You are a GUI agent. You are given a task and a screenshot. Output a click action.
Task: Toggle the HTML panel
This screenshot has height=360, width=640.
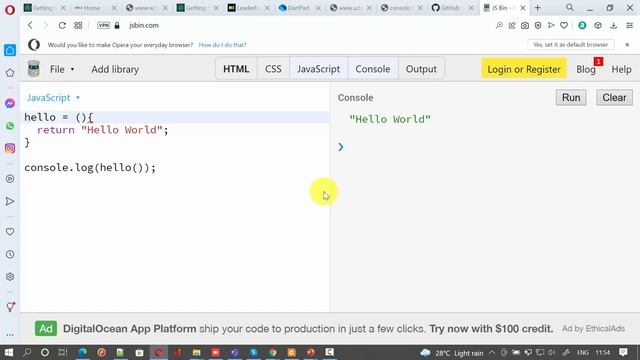tap(236, 69)
